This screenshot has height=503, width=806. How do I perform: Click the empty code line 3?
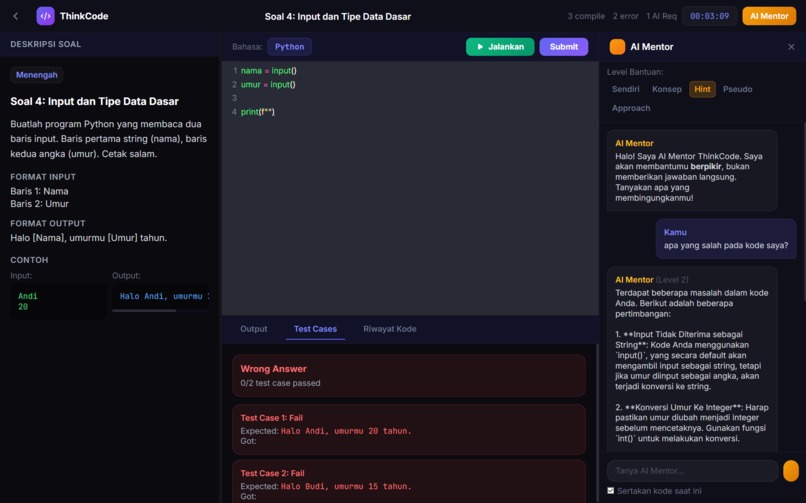coord(410,98)
